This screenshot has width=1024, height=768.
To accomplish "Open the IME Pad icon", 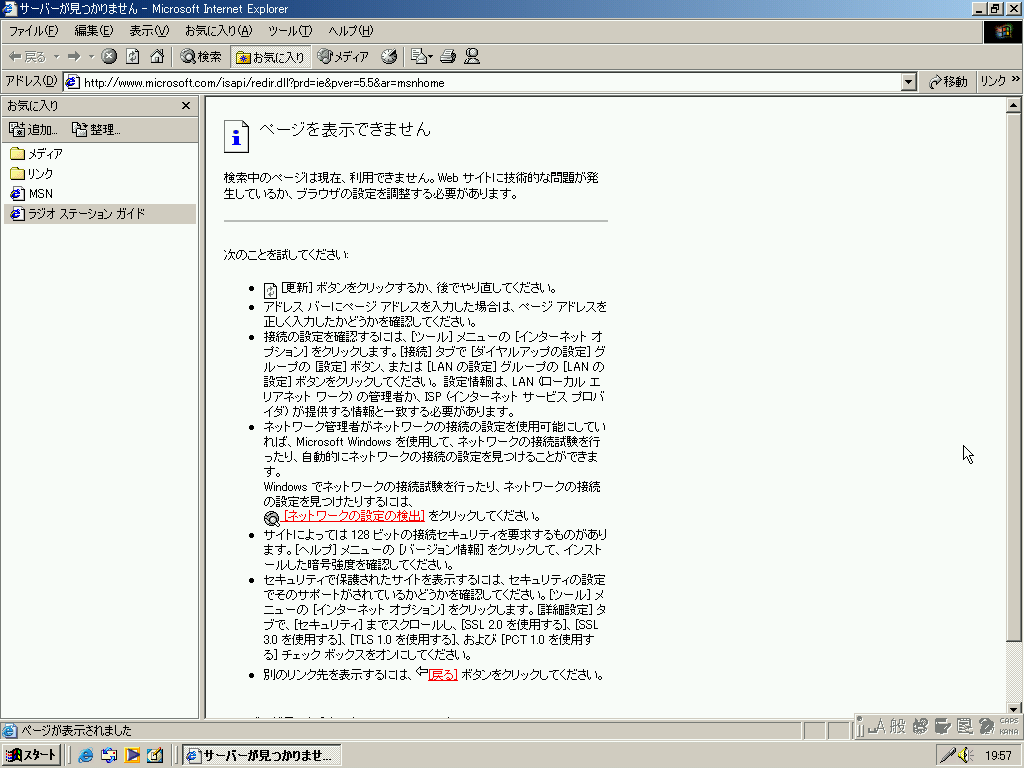I will (920, 726).
